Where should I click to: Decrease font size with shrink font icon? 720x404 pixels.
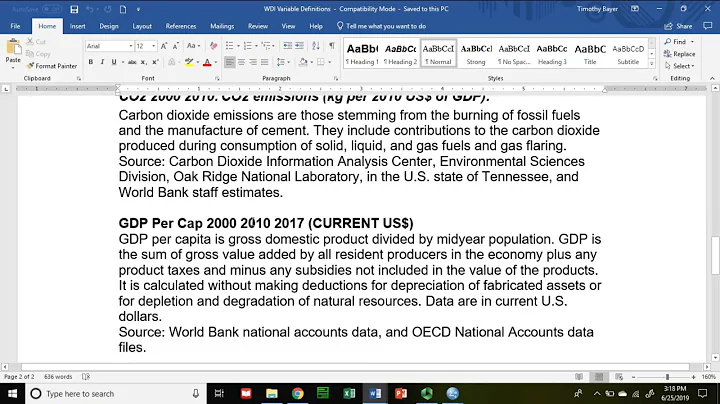pyautogui.click(x=175, y=46)
